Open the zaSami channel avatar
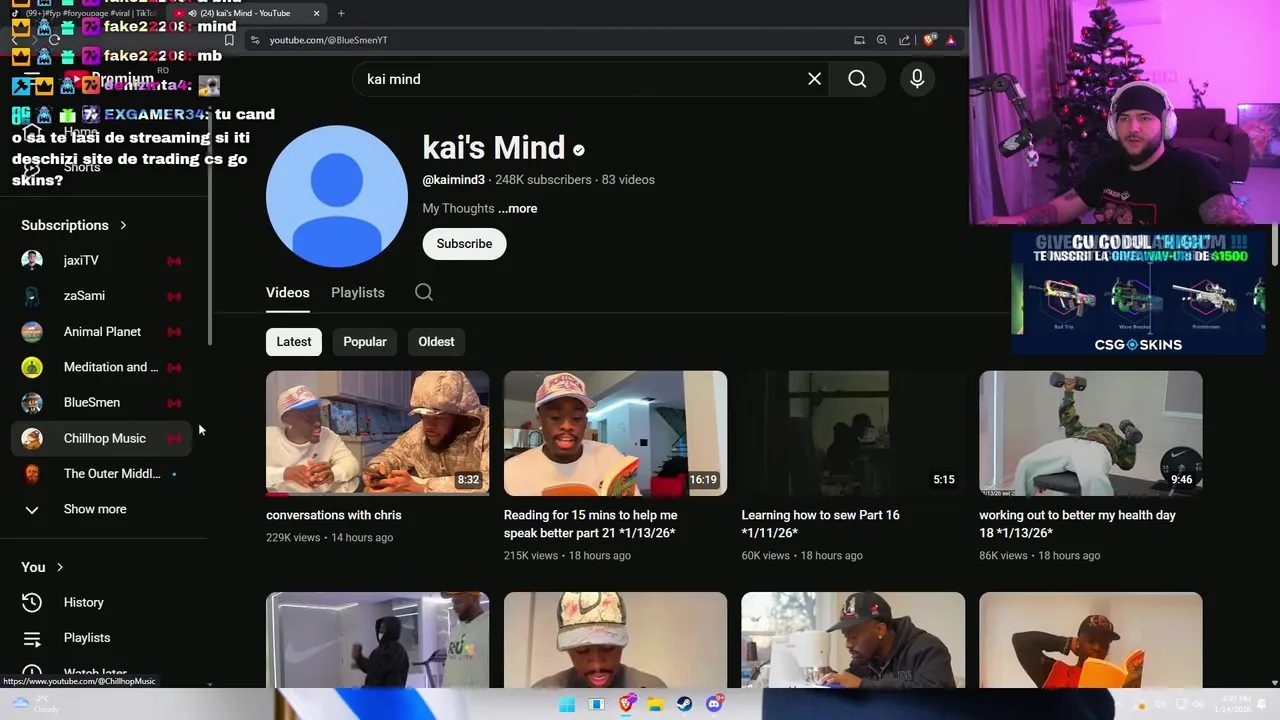 pyautogui.click(x=32, y=296)
